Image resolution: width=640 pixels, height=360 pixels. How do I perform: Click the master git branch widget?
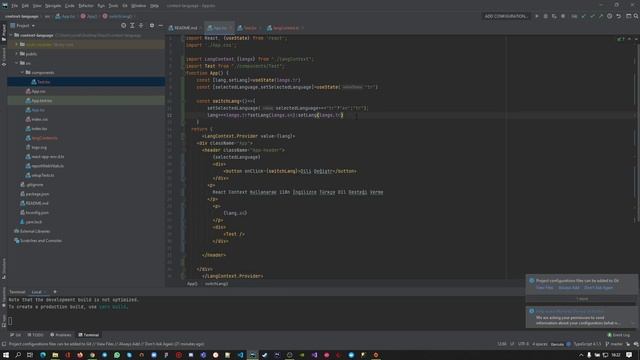[x=614, y=344]
